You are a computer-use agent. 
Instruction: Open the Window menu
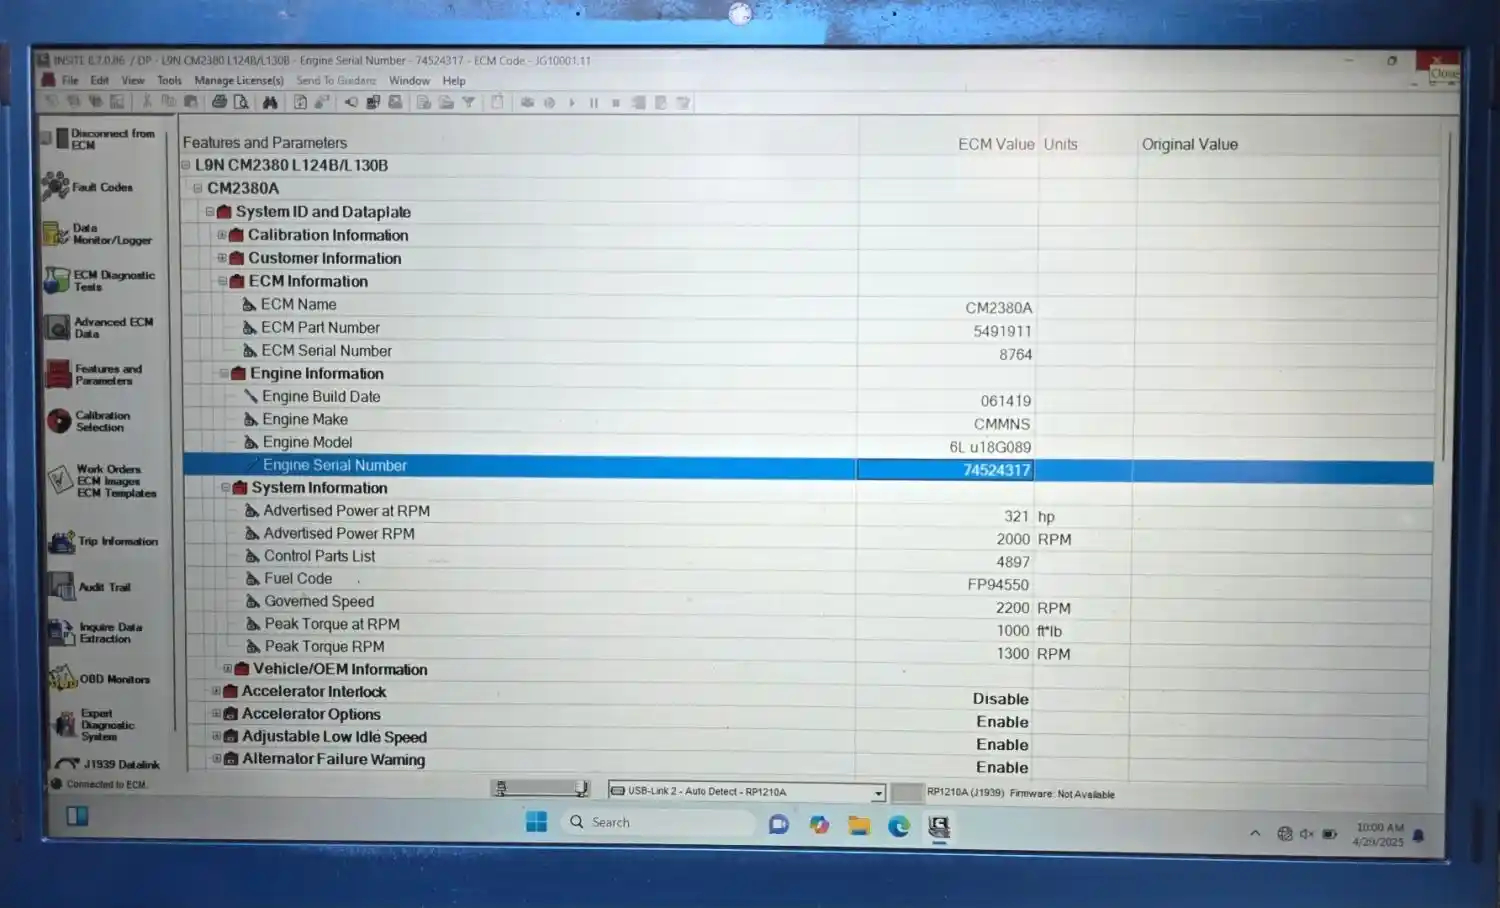point(409,81)
